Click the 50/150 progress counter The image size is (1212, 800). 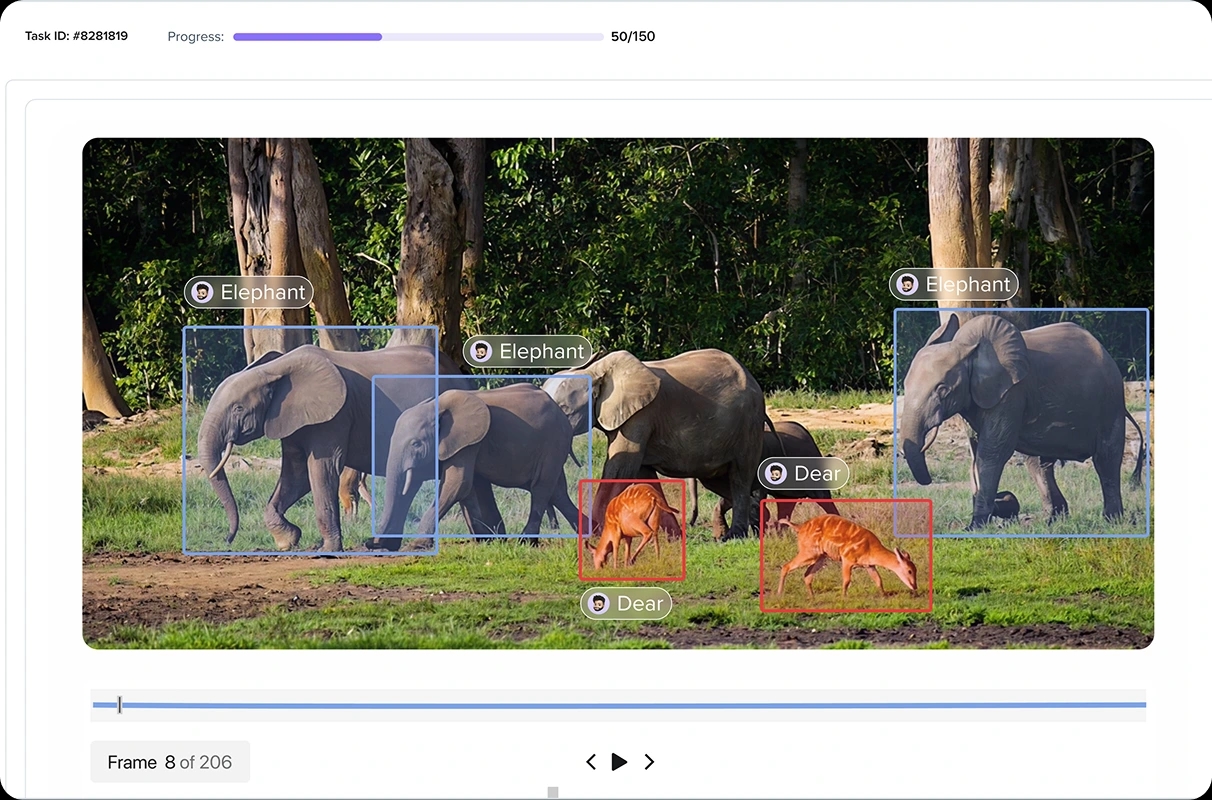(633, 37)
